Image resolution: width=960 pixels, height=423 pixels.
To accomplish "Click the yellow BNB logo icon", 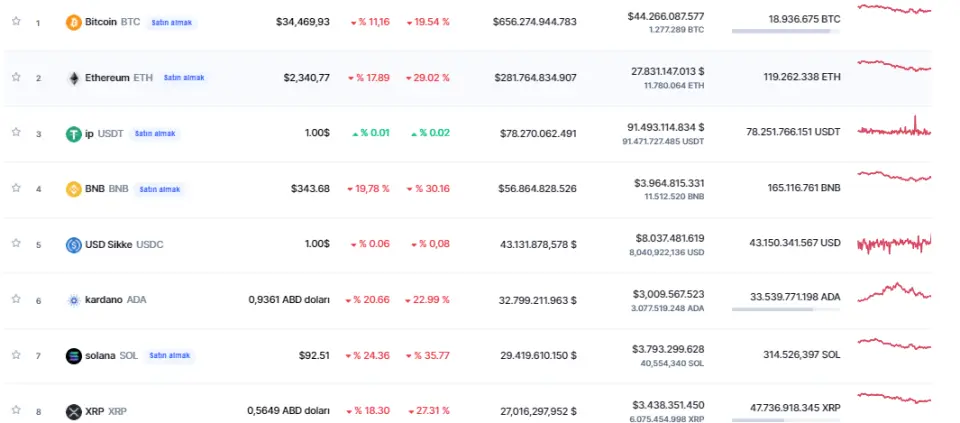I will click(x=73, y=189).
